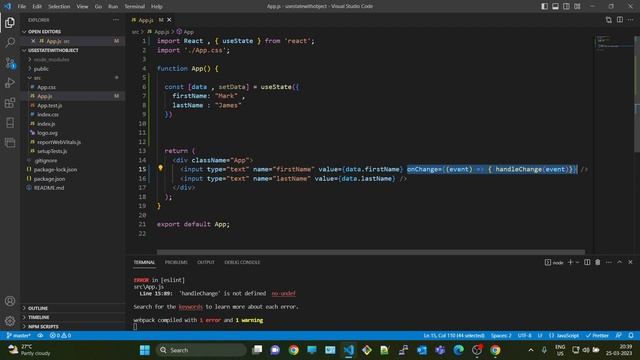
Task: Switch to the Problems tab
Action: coord(176,262)
